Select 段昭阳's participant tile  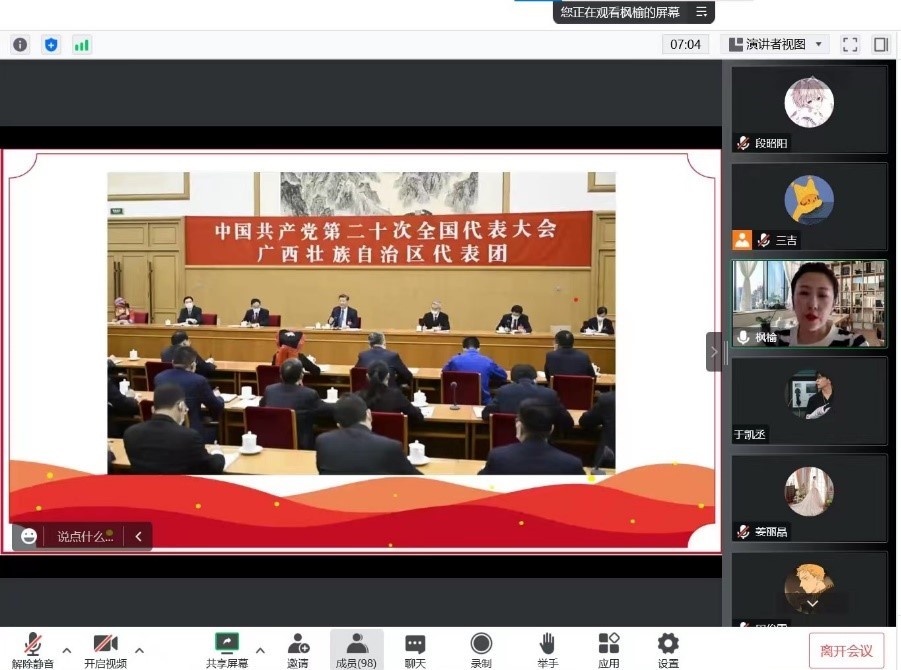[809, 109]
